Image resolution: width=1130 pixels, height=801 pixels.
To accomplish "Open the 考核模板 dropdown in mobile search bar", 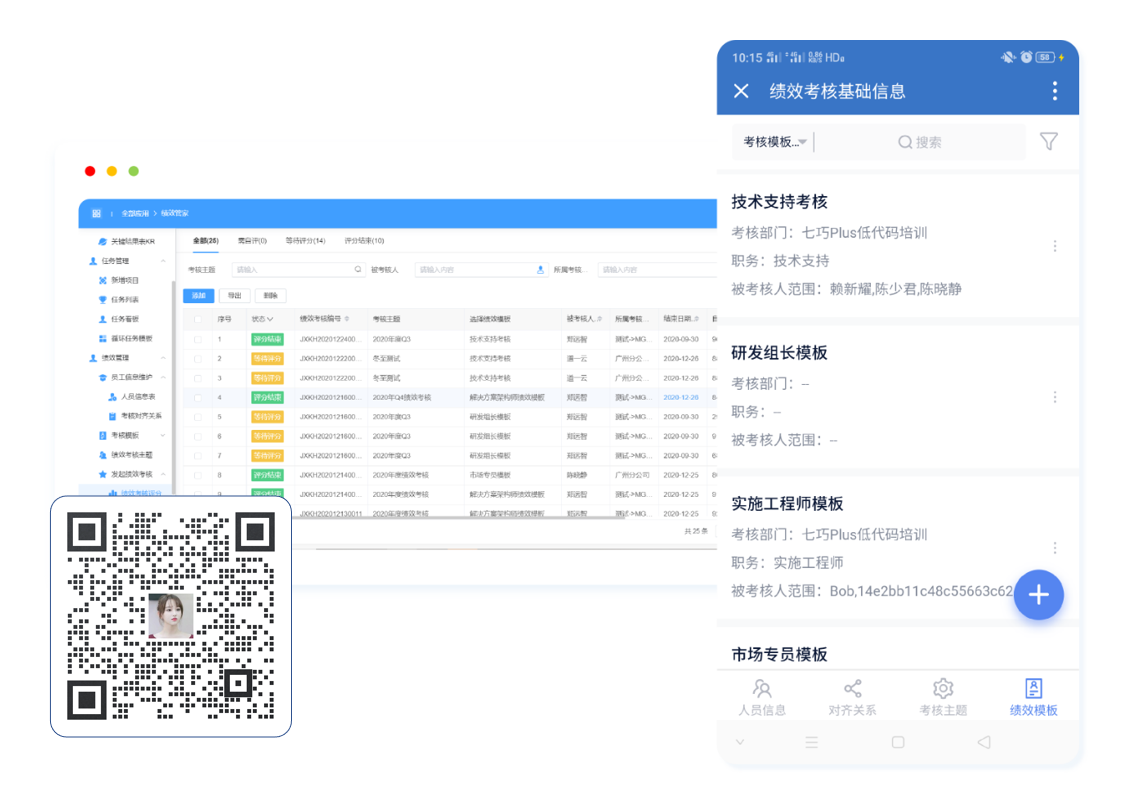I will click(x=774, y=142).
